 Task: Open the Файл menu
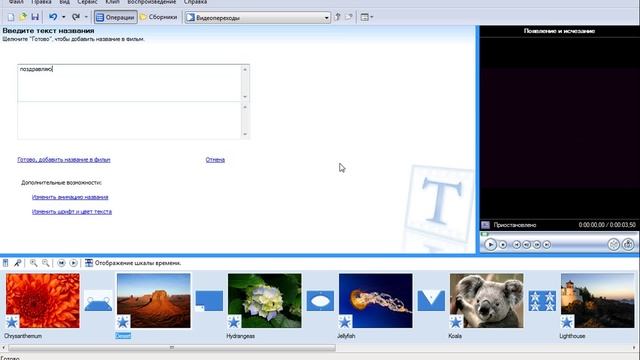click(x=16, y=2)
